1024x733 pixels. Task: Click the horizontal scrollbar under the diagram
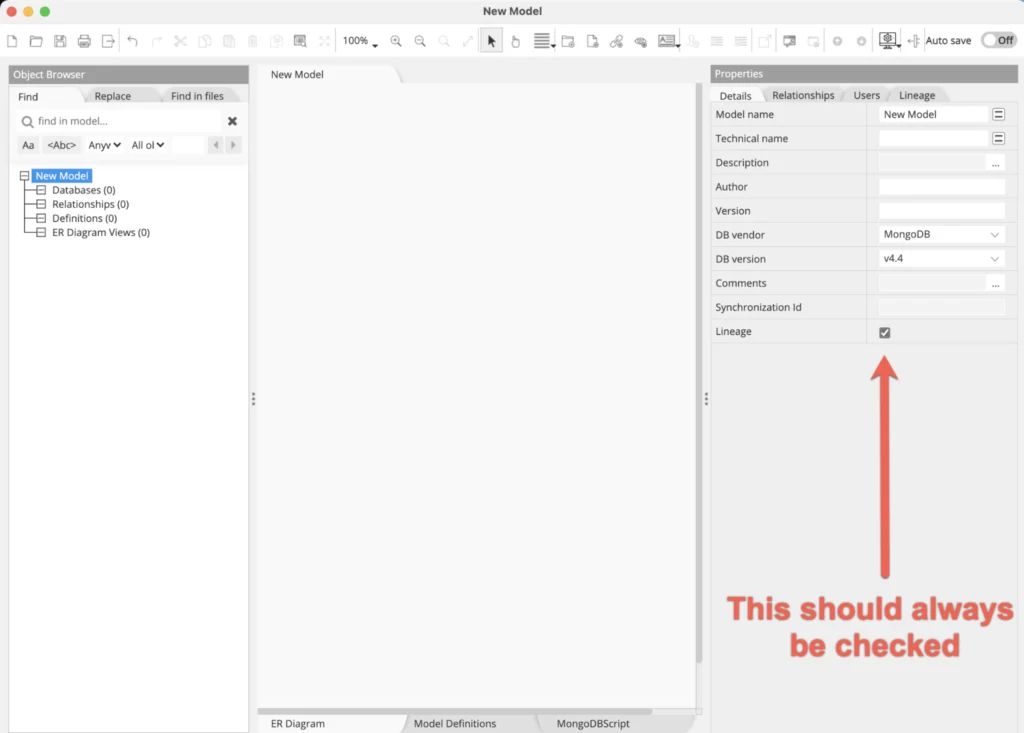(455, 711)
